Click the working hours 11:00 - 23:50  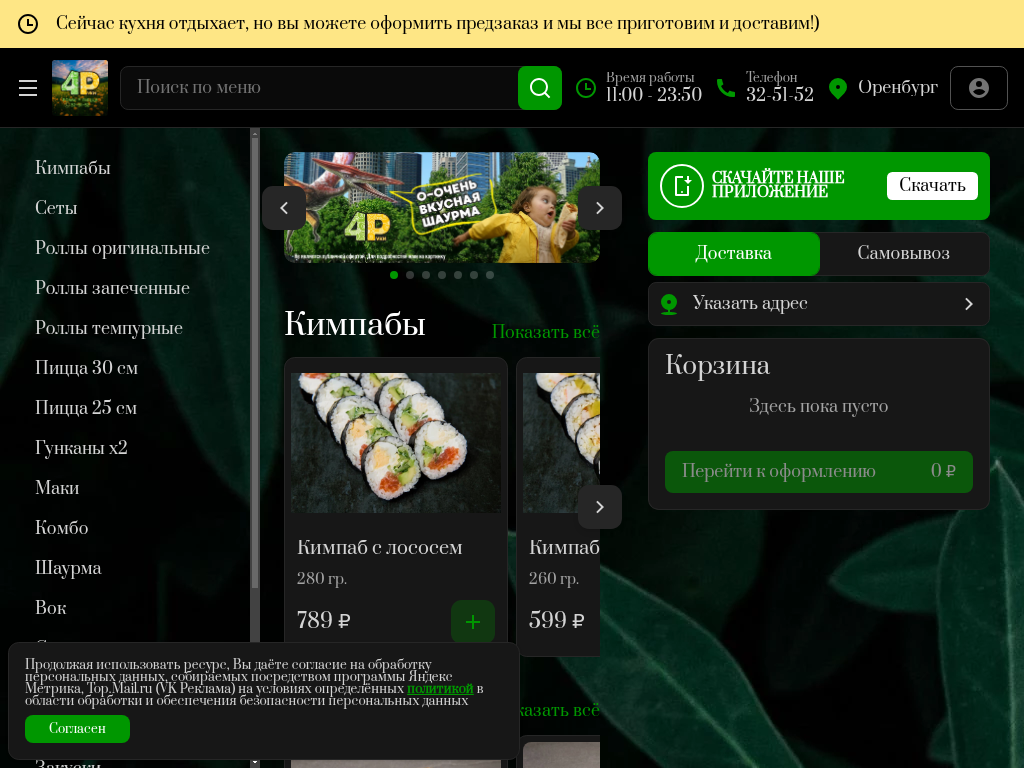tap(654, 95)
